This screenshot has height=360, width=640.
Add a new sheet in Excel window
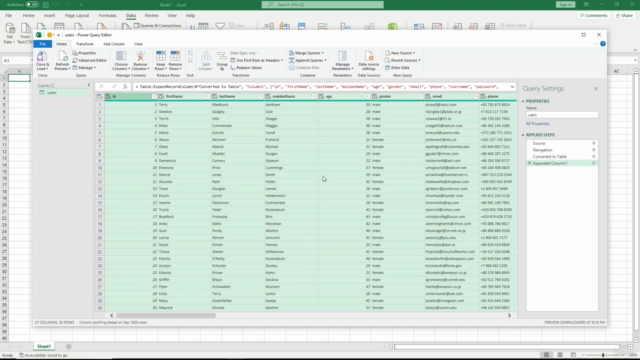(x=69, y=347)
